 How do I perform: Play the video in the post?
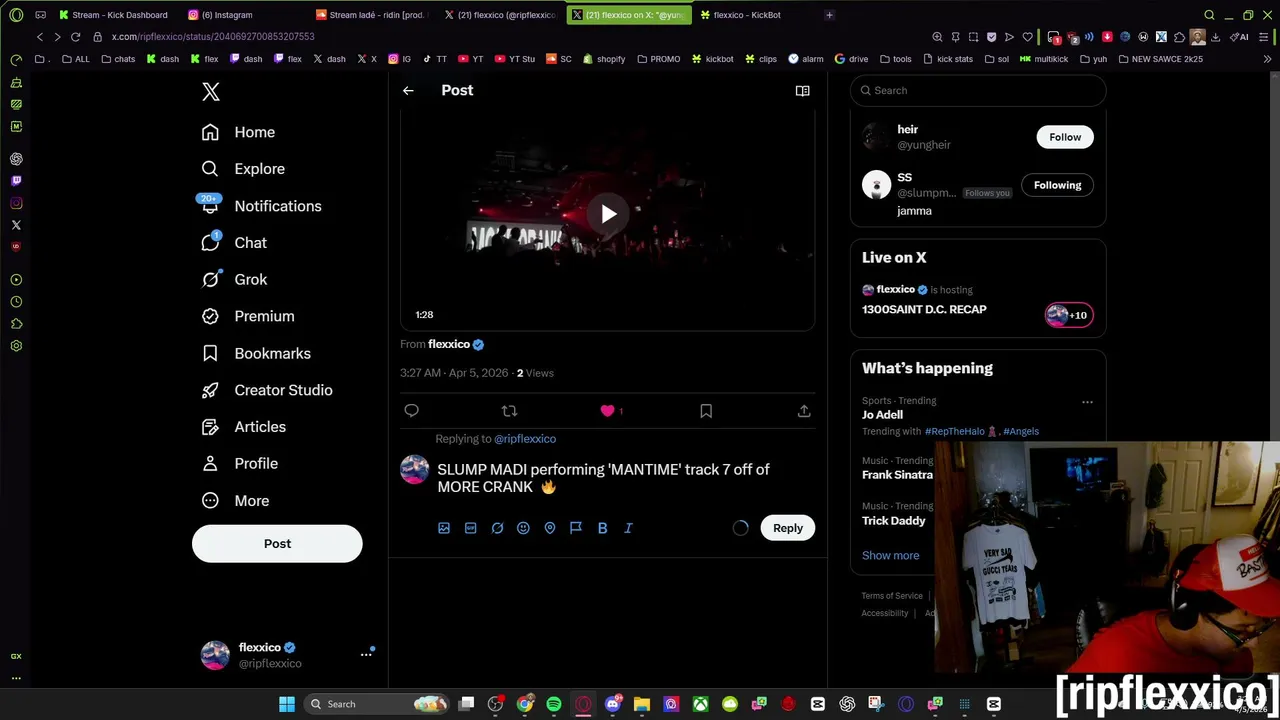click(x=608, y=214)
